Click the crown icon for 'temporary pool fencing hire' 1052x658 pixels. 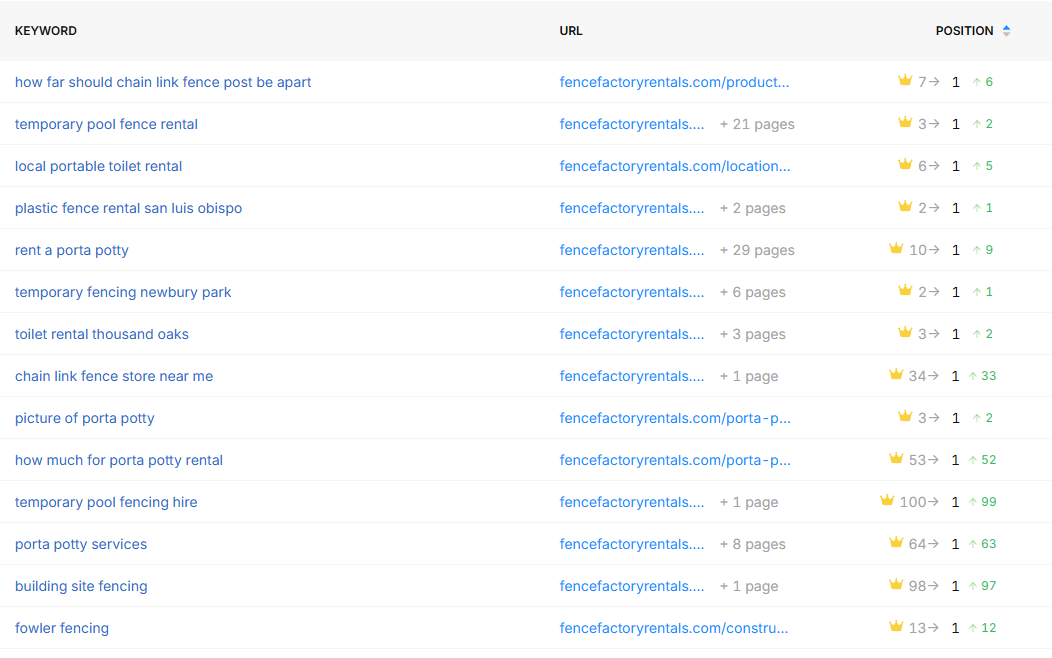coord(887,500)
